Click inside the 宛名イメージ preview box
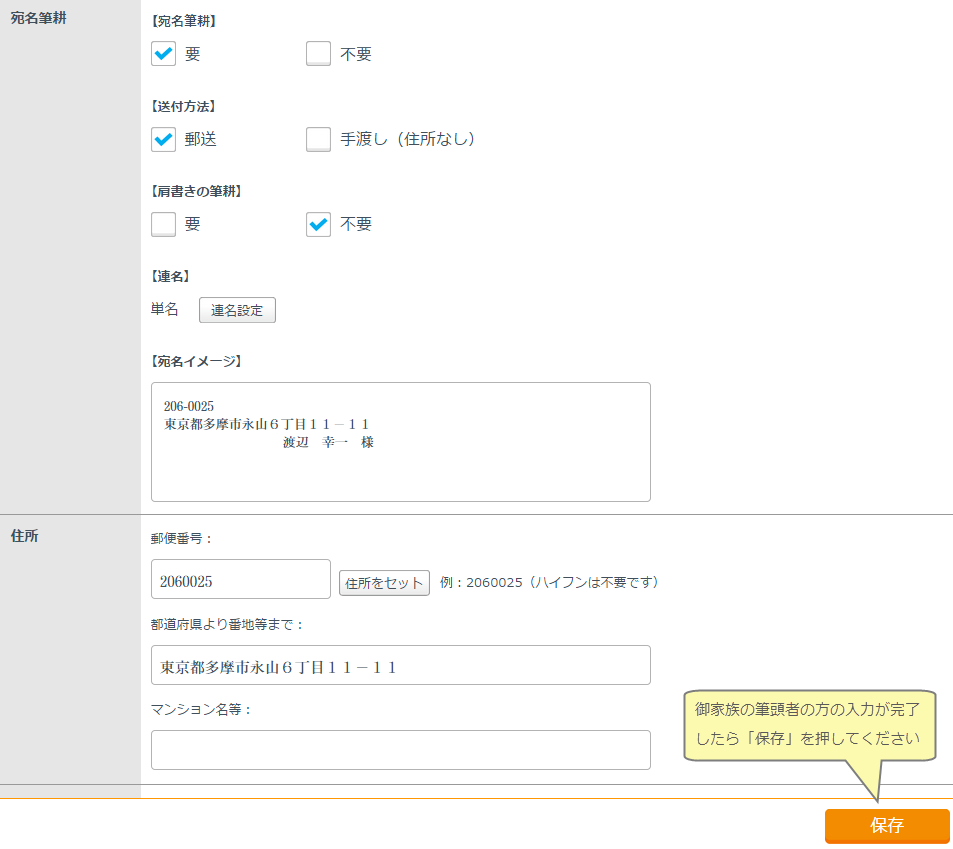This screenshot has width=953, height=849. pyautogui.click(x=400, y=441)
